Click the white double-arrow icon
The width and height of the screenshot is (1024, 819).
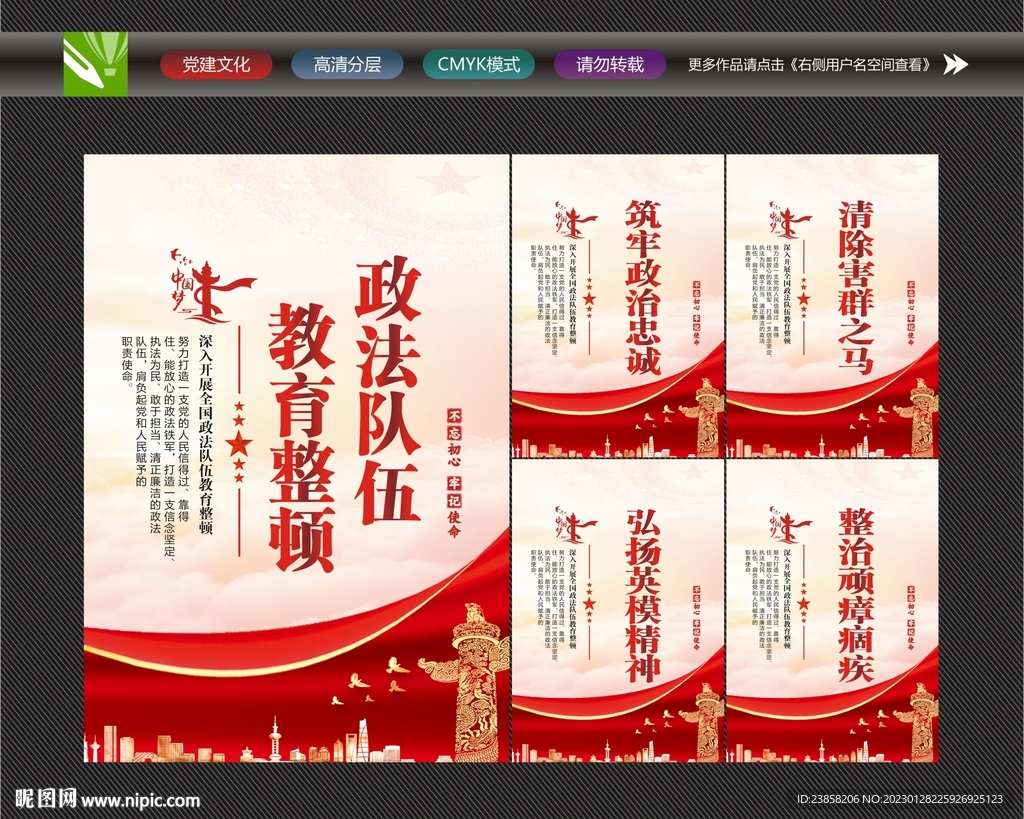point(955,65)
